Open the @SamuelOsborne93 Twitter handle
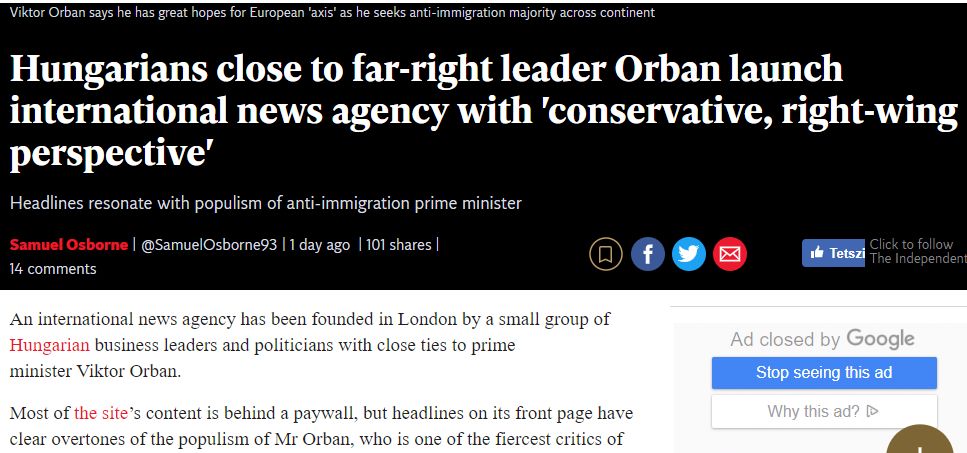Screen dimensions: 967x453 [x=210, y=245]
